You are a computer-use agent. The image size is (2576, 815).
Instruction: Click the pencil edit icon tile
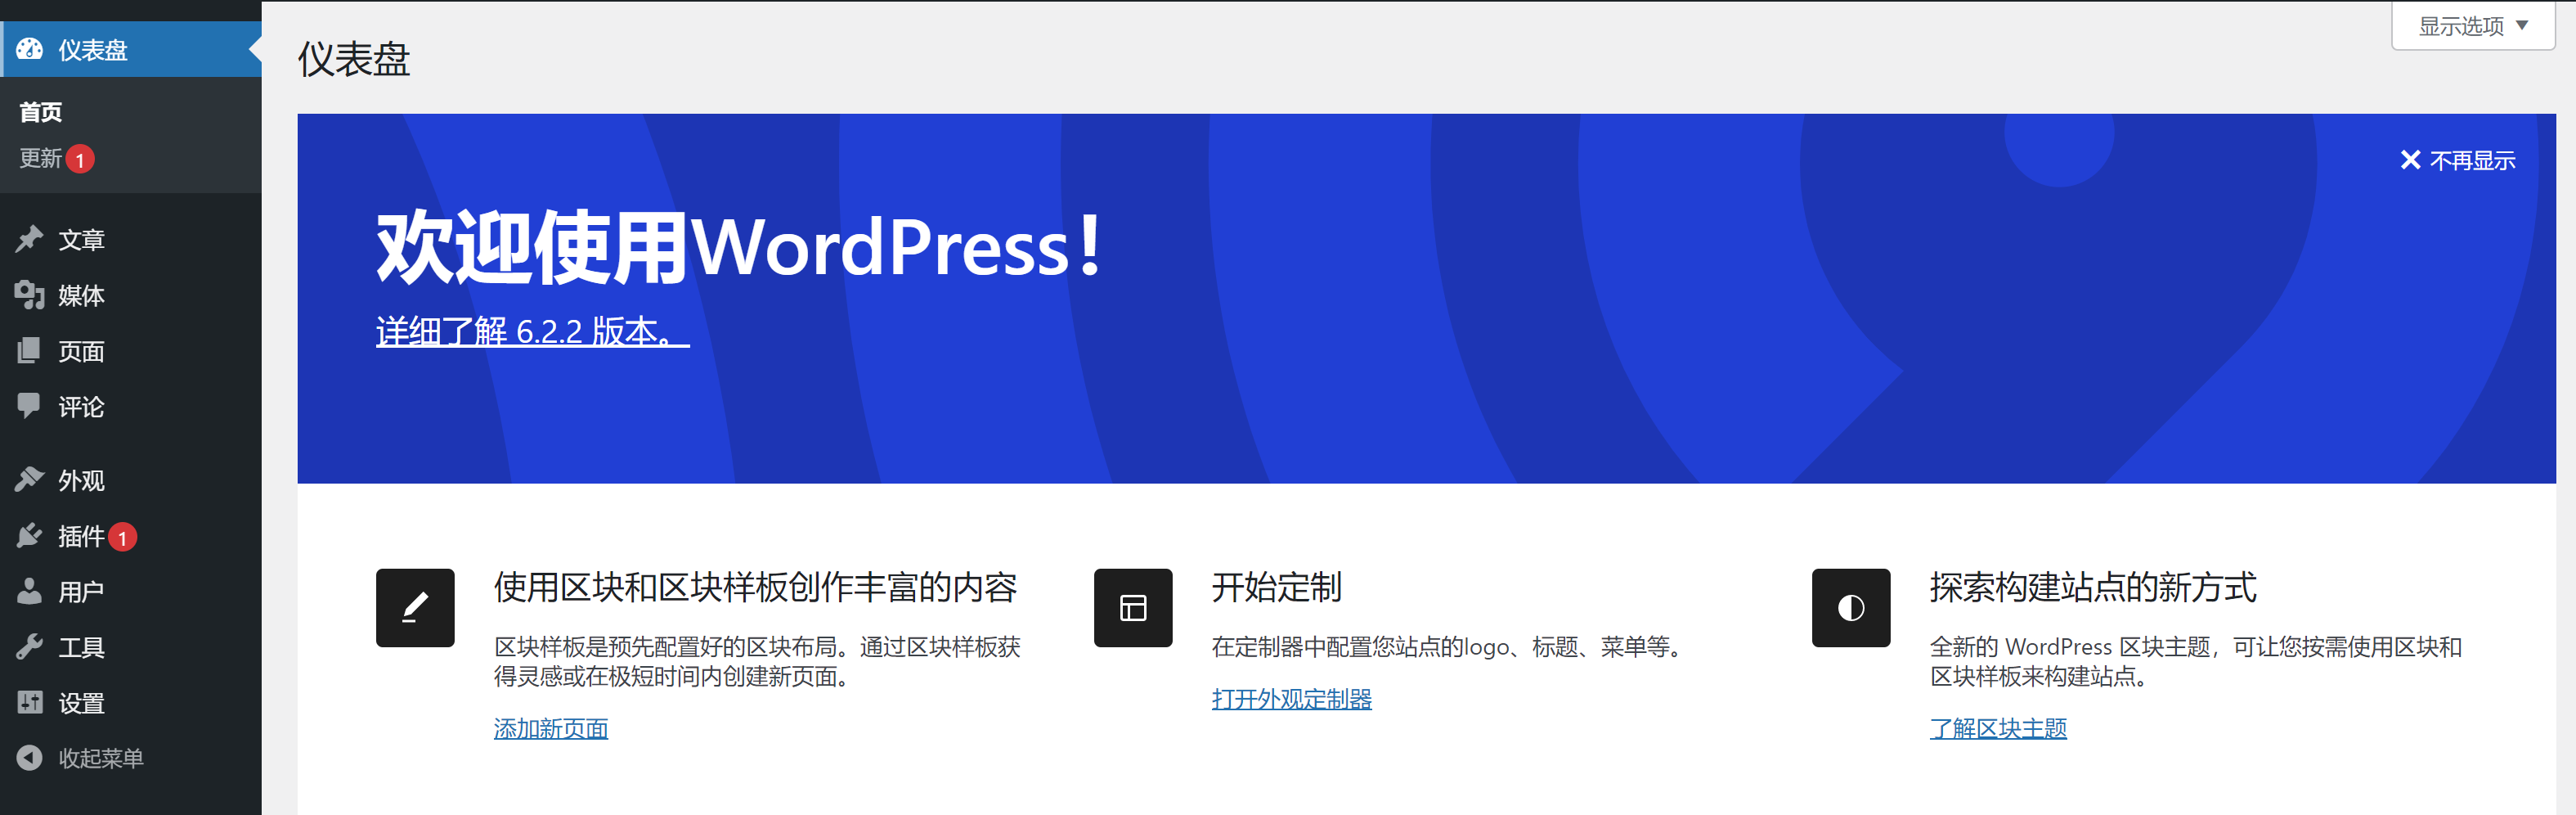point(415,608)
